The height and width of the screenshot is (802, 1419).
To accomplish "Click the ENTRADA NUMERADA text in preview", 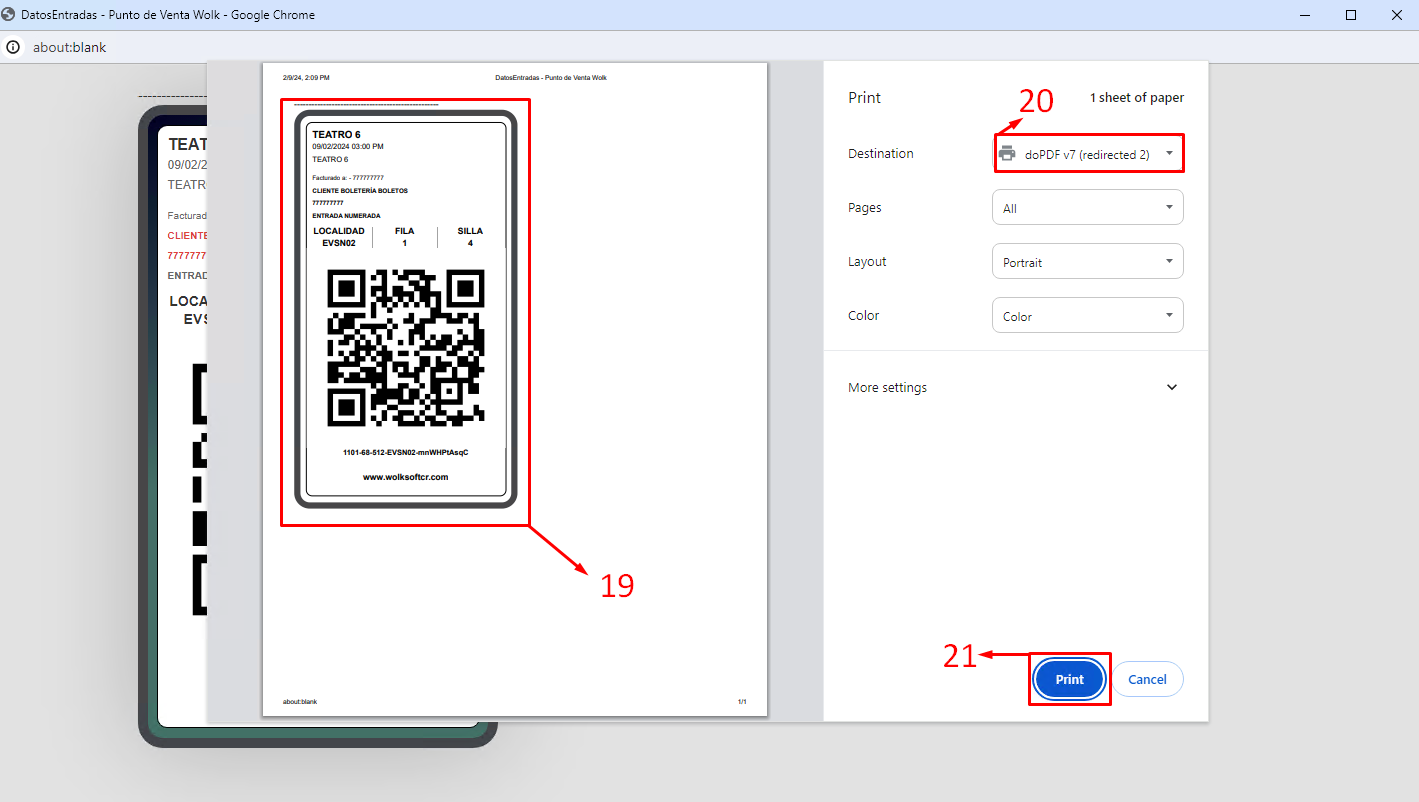I will (346, 215).
